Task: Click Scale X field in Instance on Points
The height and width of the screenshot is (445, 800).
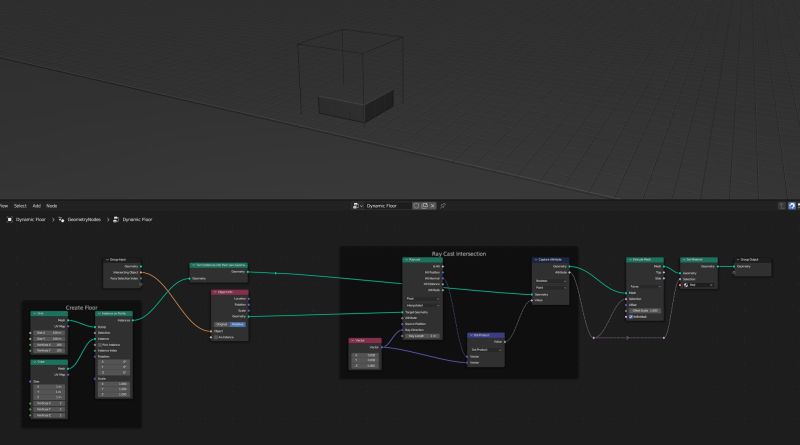Action: [114, 384]
